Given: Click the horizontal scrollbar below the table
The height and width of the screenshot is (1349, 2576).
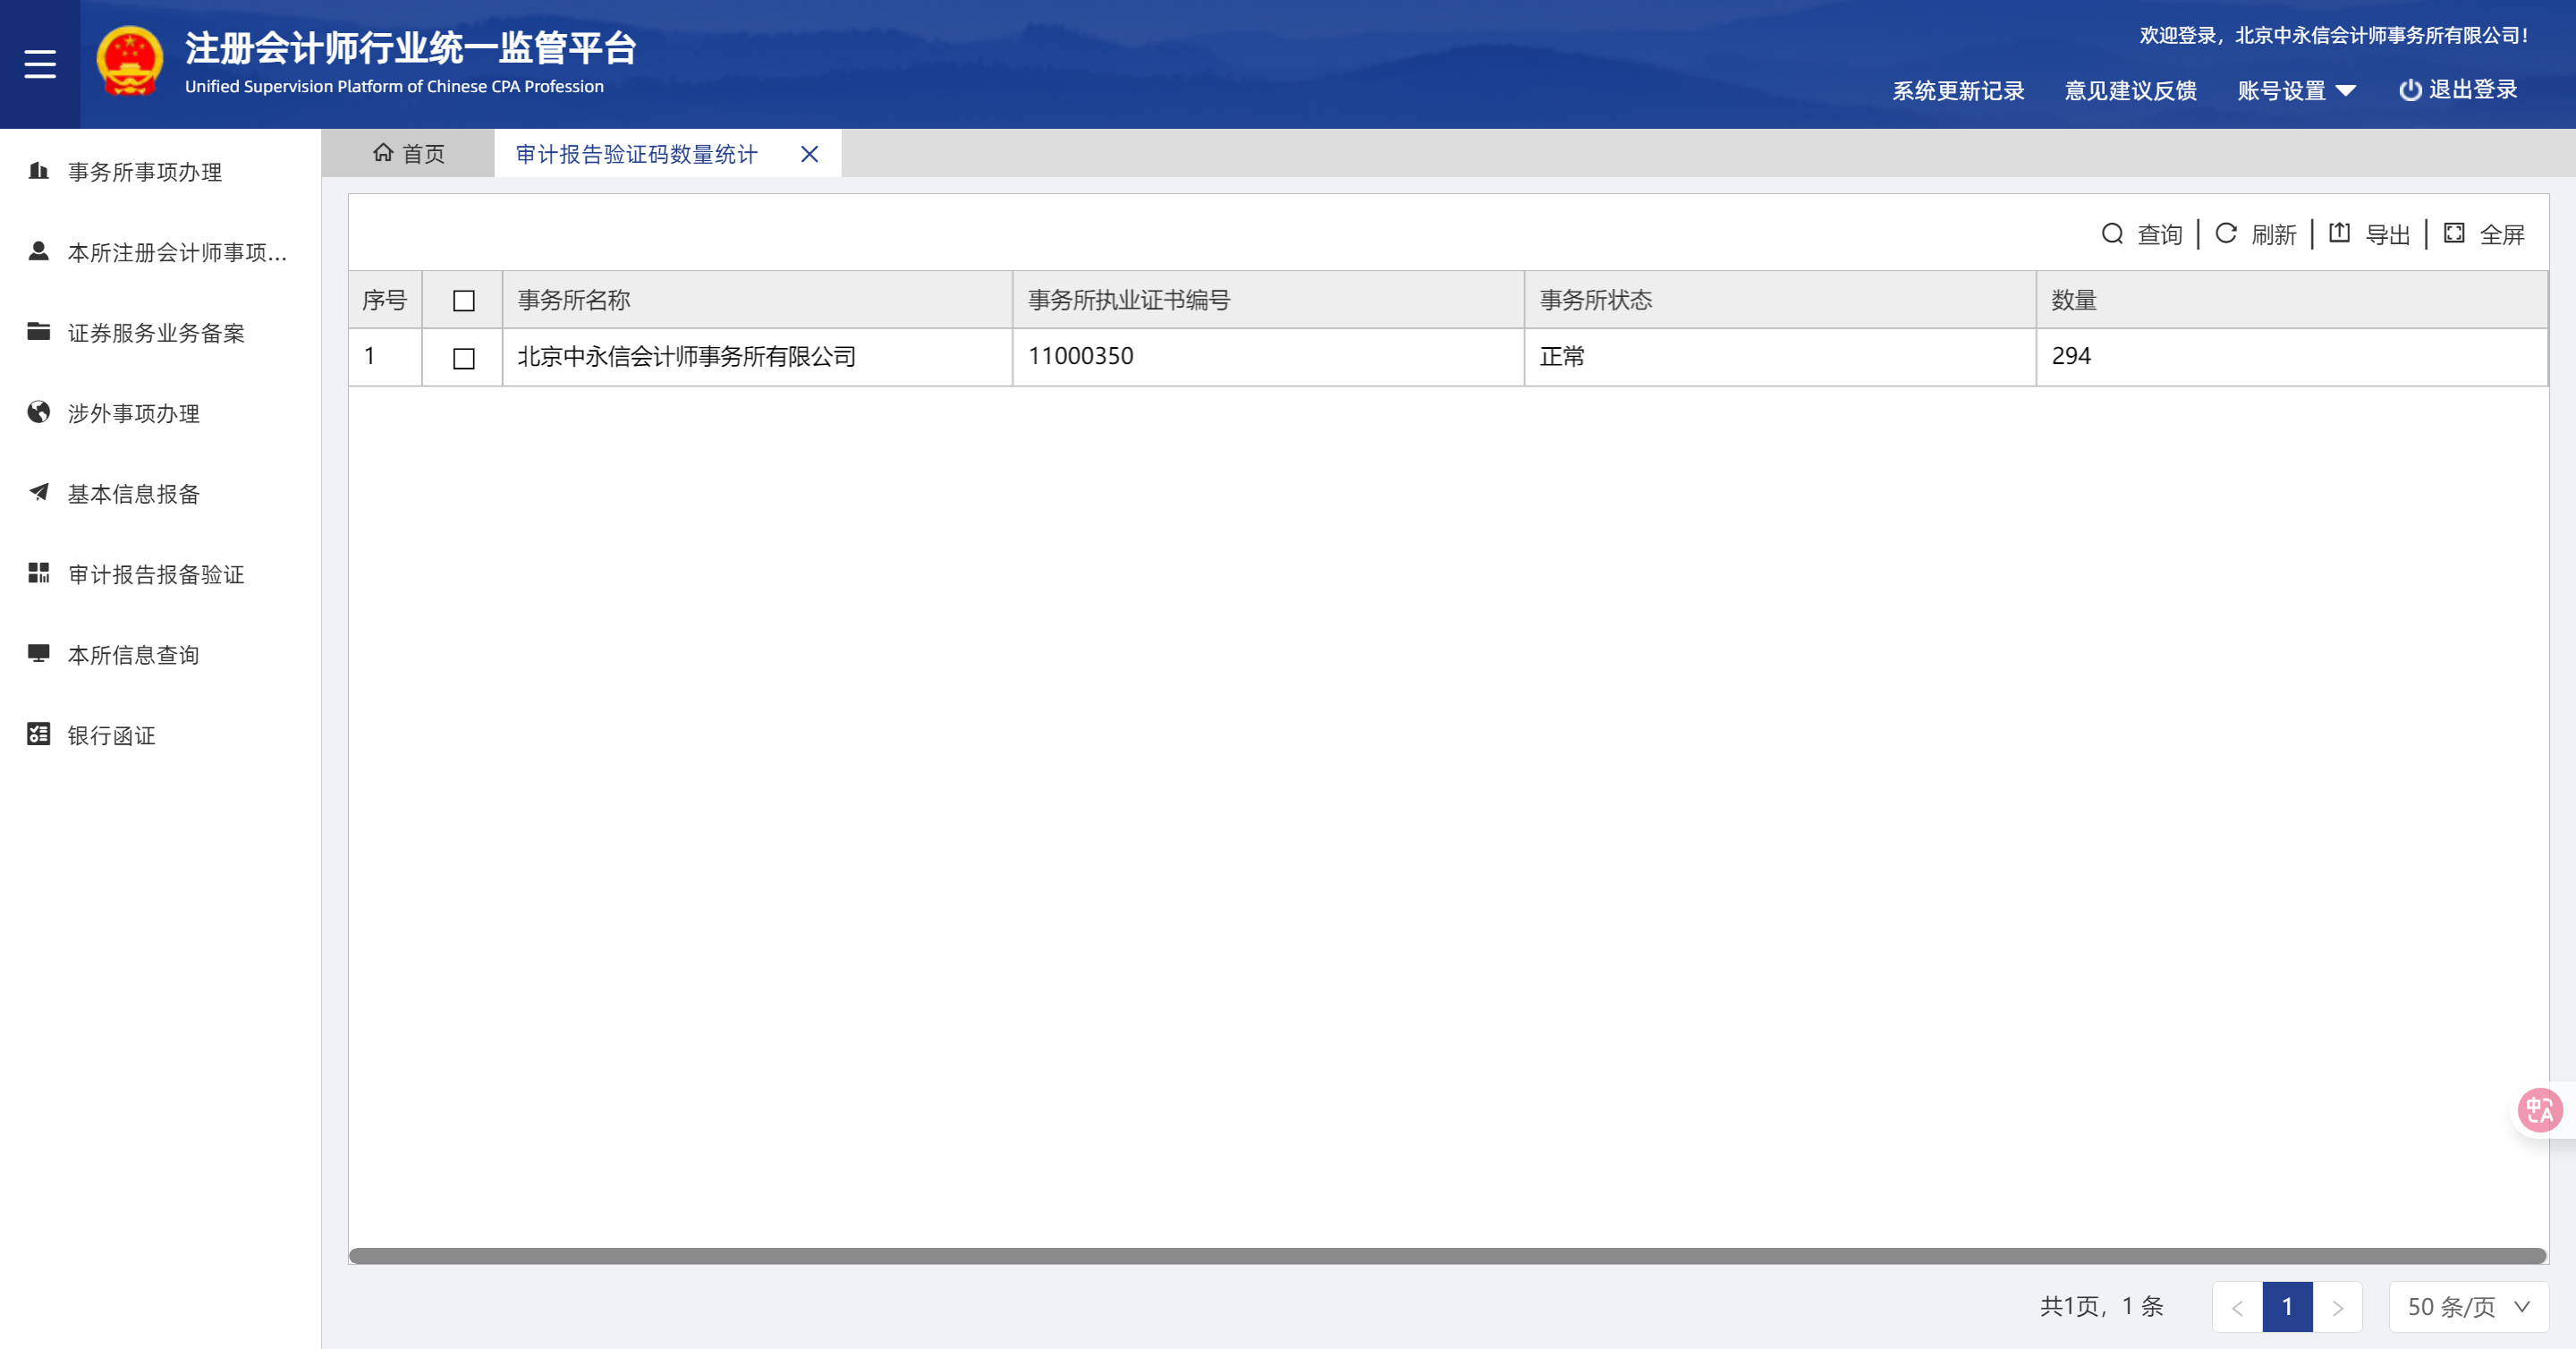Looking at the screenshot, I should pyautogui.click(x=1446, y=1256).
